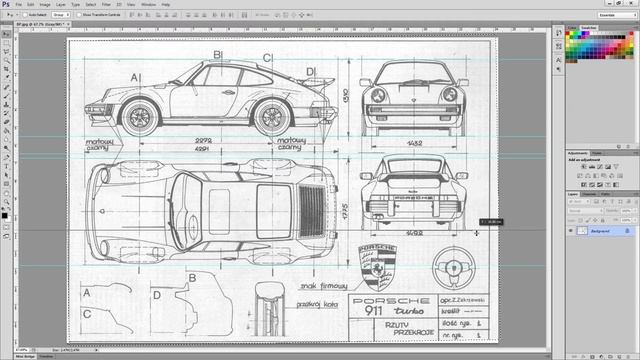Open the Timeline tab
Image resolution: width=640 pixels, height=360 pixels.
tap(46, 356)
